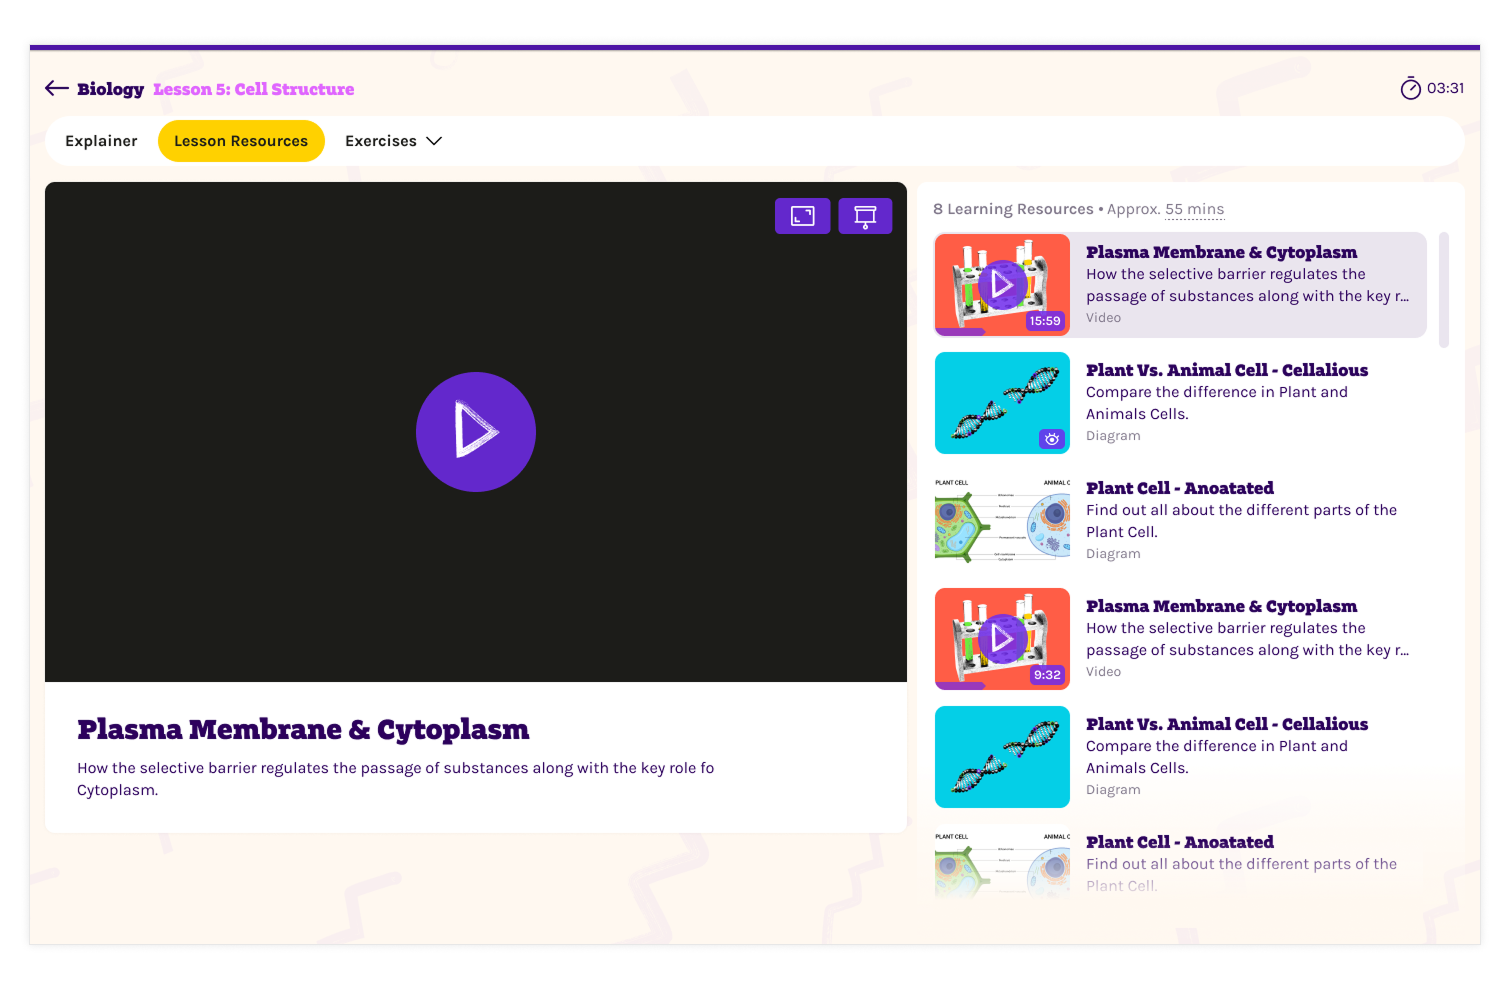The width and height of the screenshot is (1511, 988).
Task: Open the first Plant Vs. Animal Cell DNA thumbnail
Action: click(x=1002, y=403)
